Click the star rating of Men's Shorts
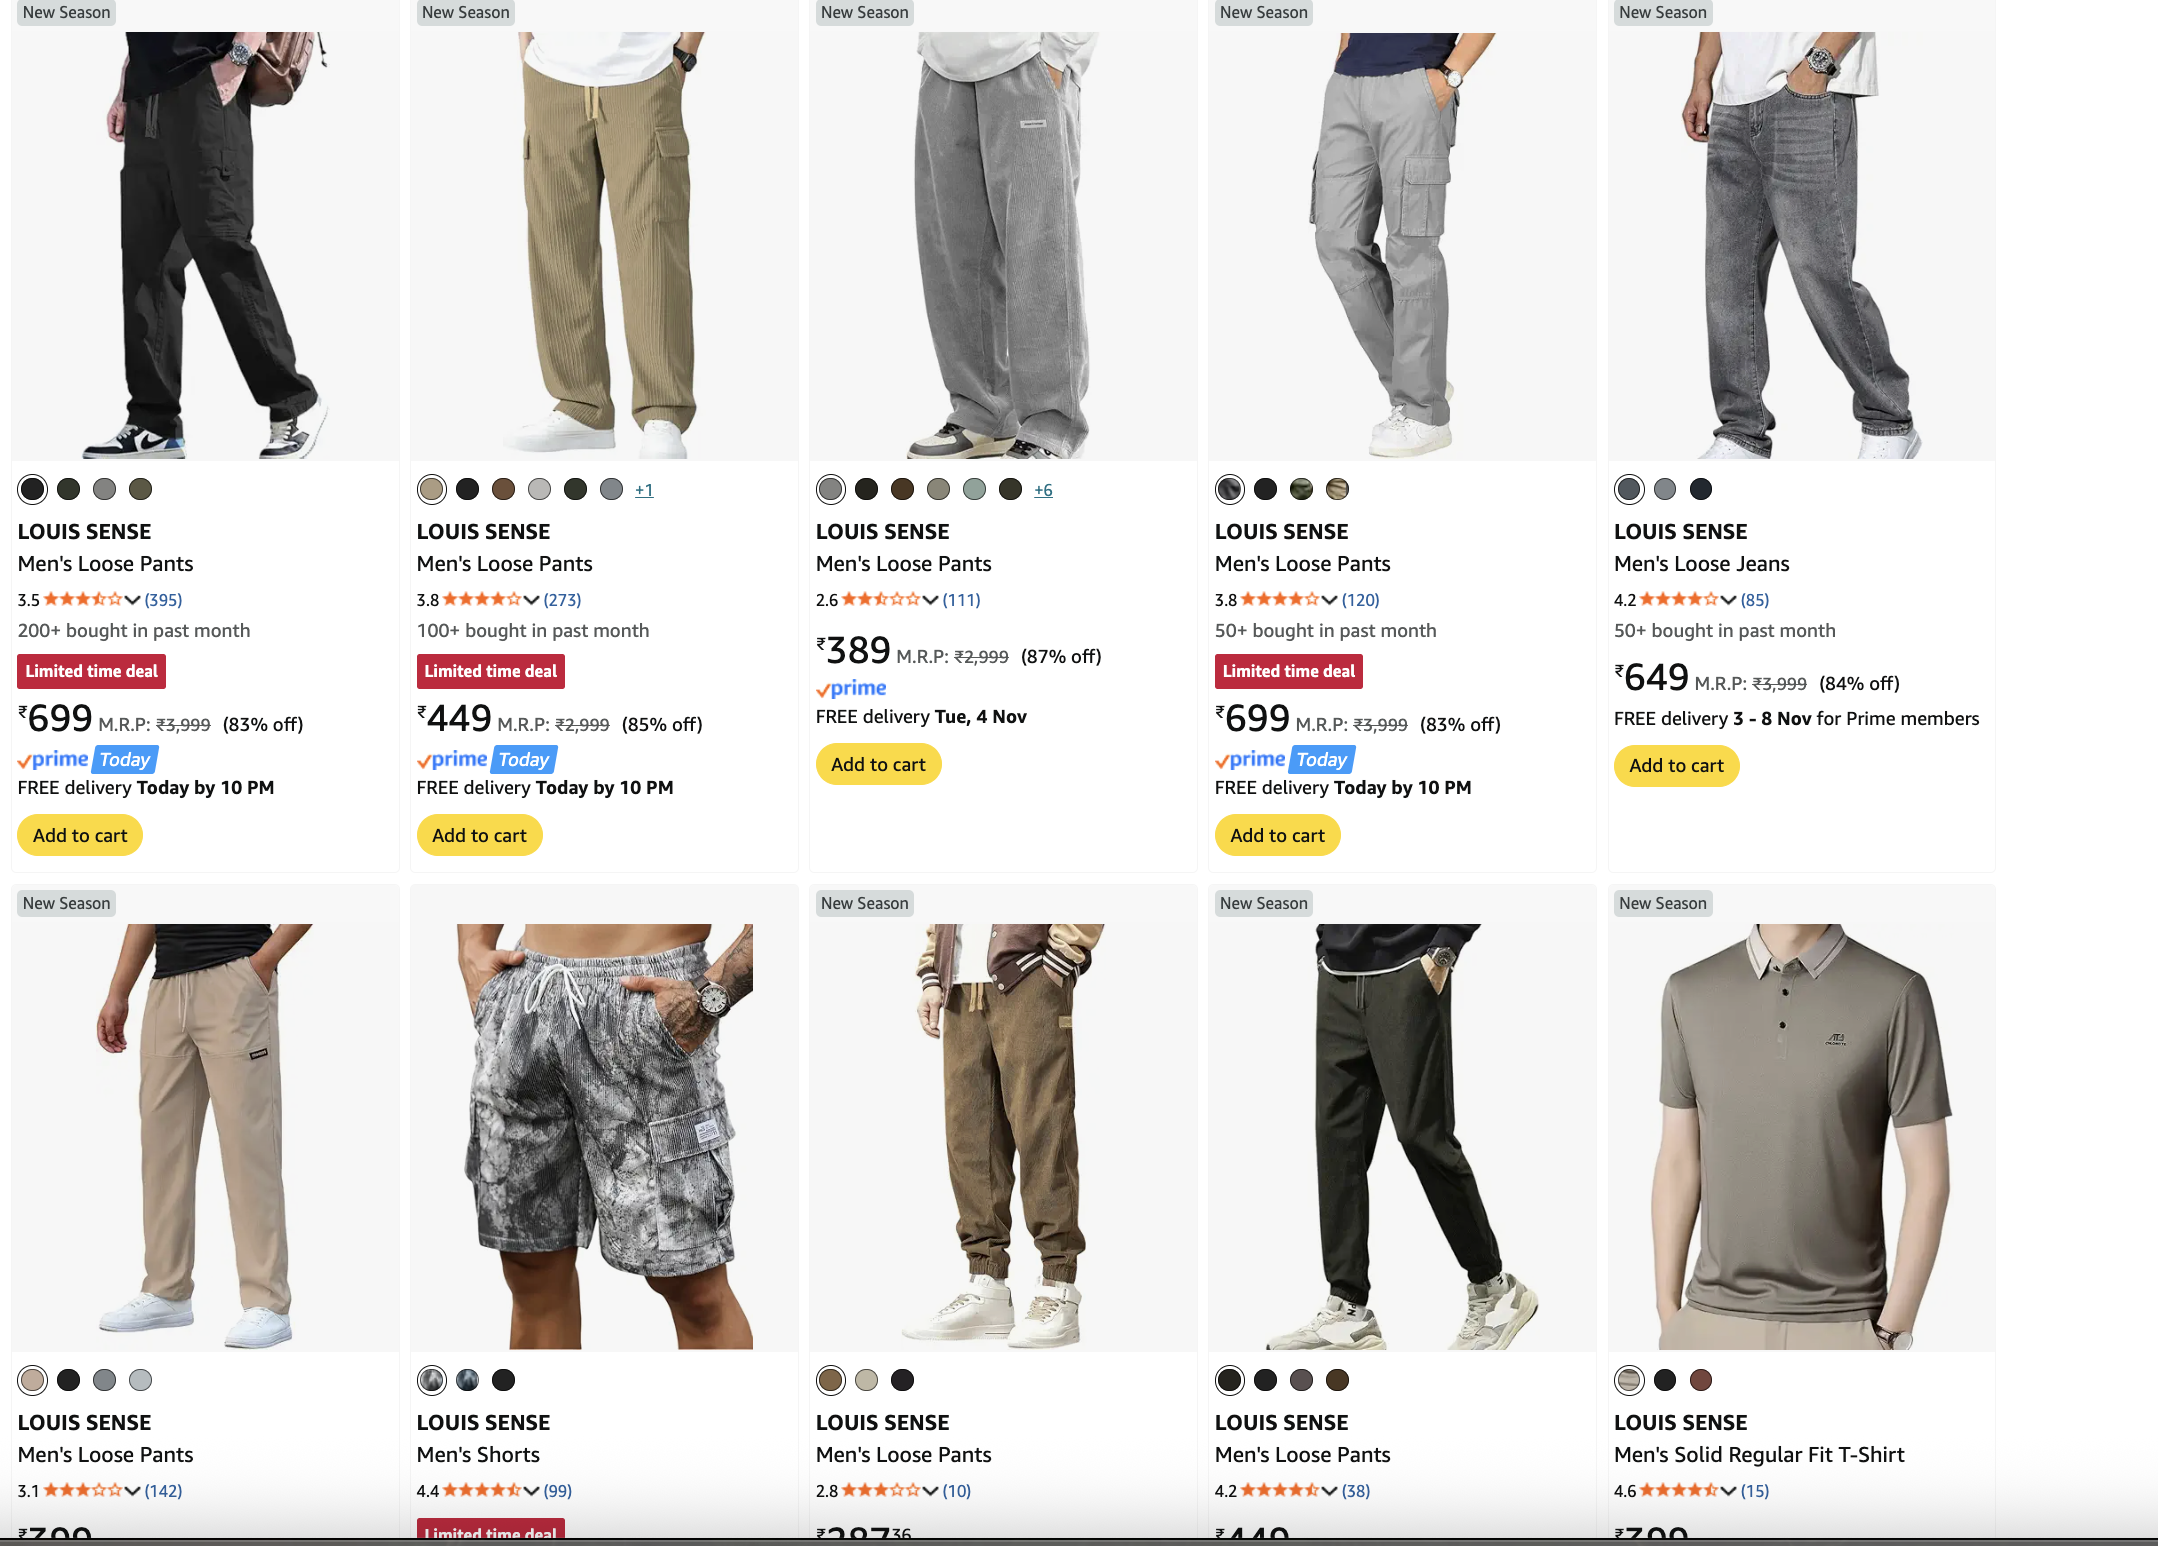This screenshot has width=2158, height=1546. 481,1490
